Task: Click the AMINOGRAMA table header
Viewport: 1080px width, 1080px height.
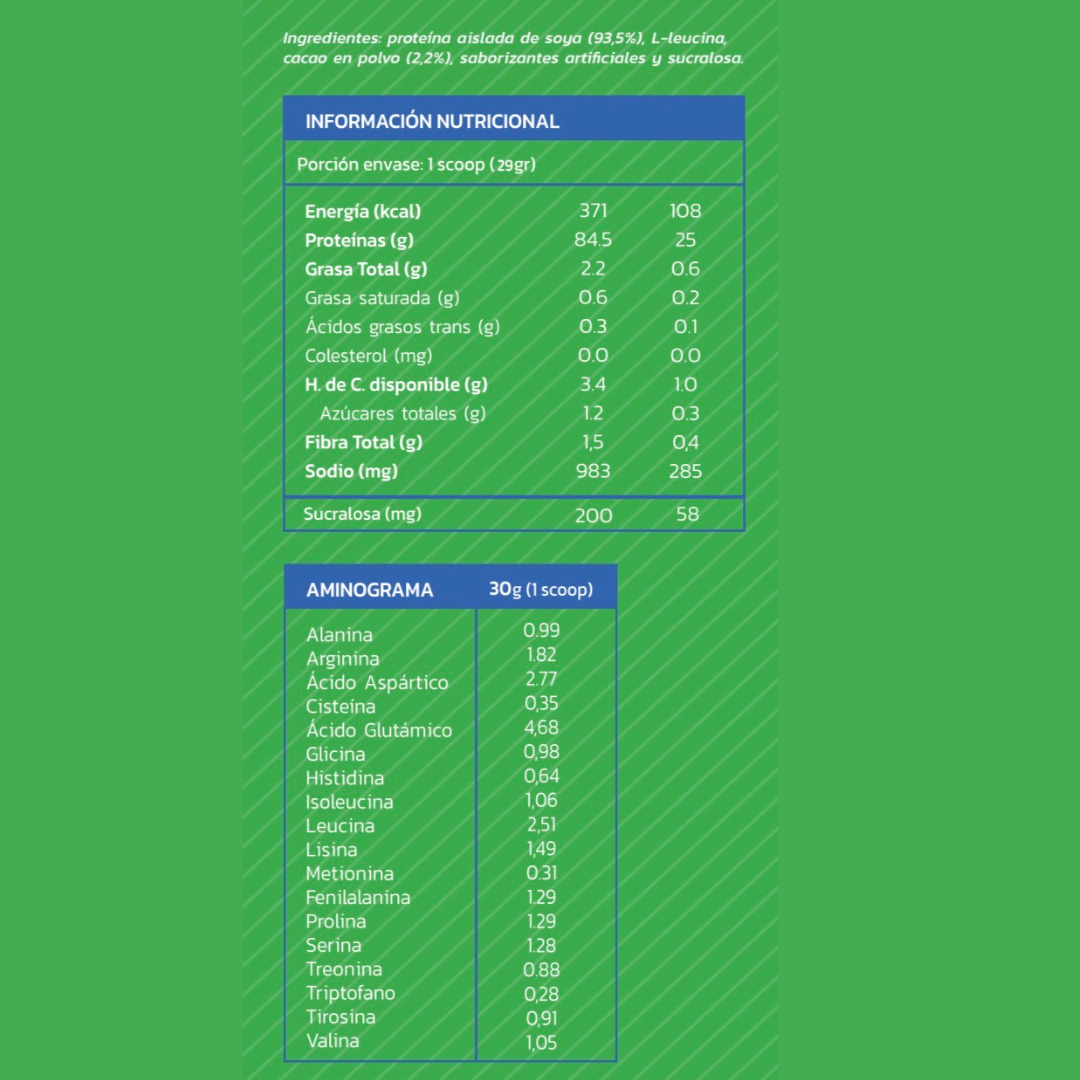Action: [370, 590]
